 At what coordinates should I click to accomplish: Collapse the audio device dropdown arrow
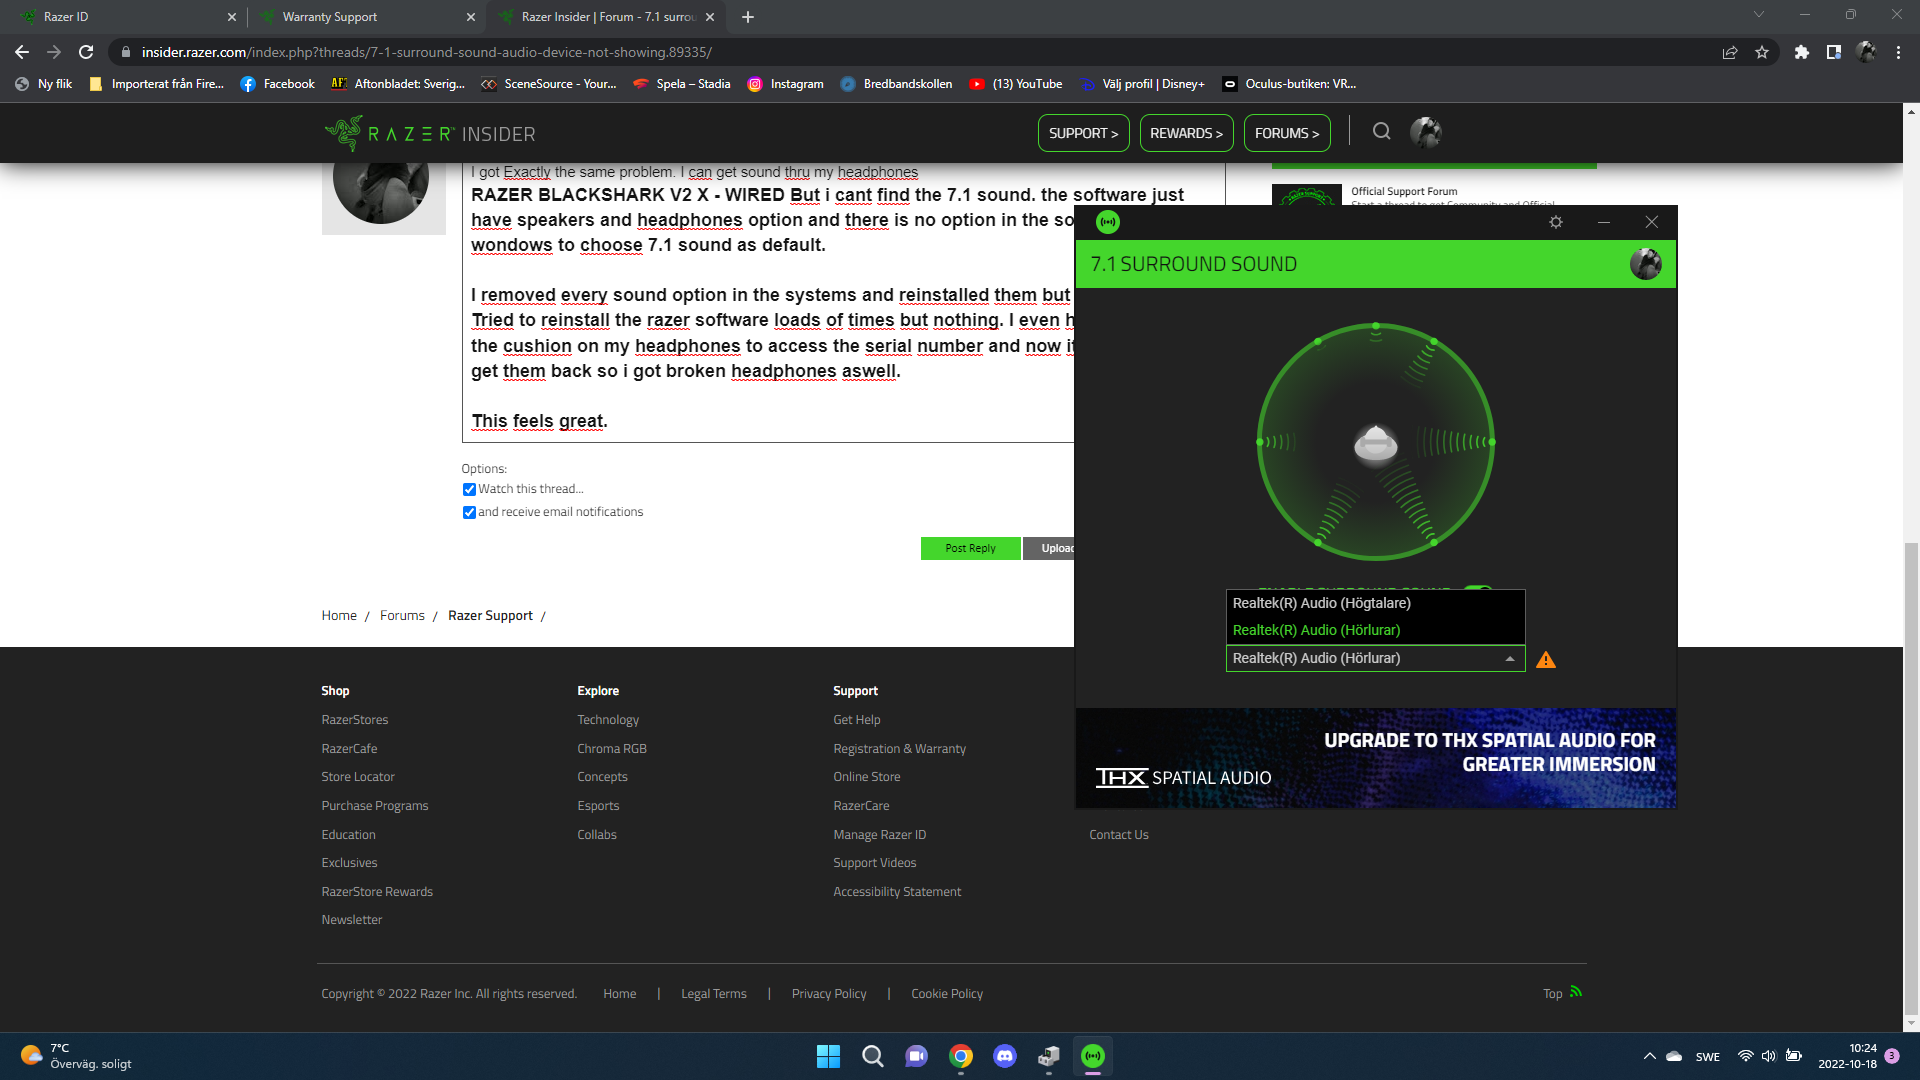pyautogui.click(x=1510, y=659)
